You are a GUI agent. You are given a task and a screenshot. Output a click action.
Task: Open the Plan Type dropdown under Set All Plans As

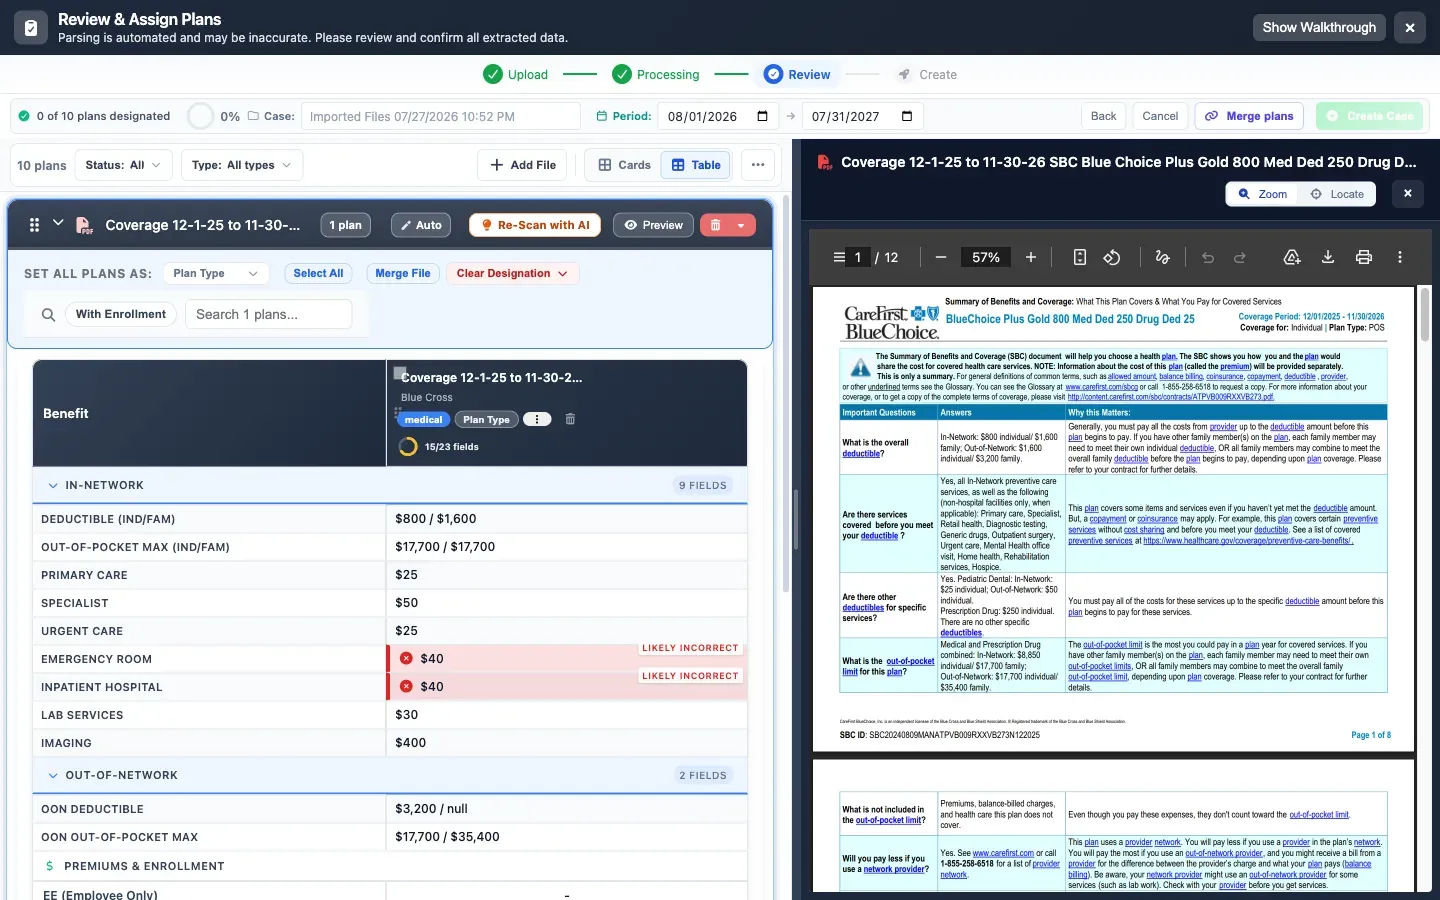pos(216,273)
